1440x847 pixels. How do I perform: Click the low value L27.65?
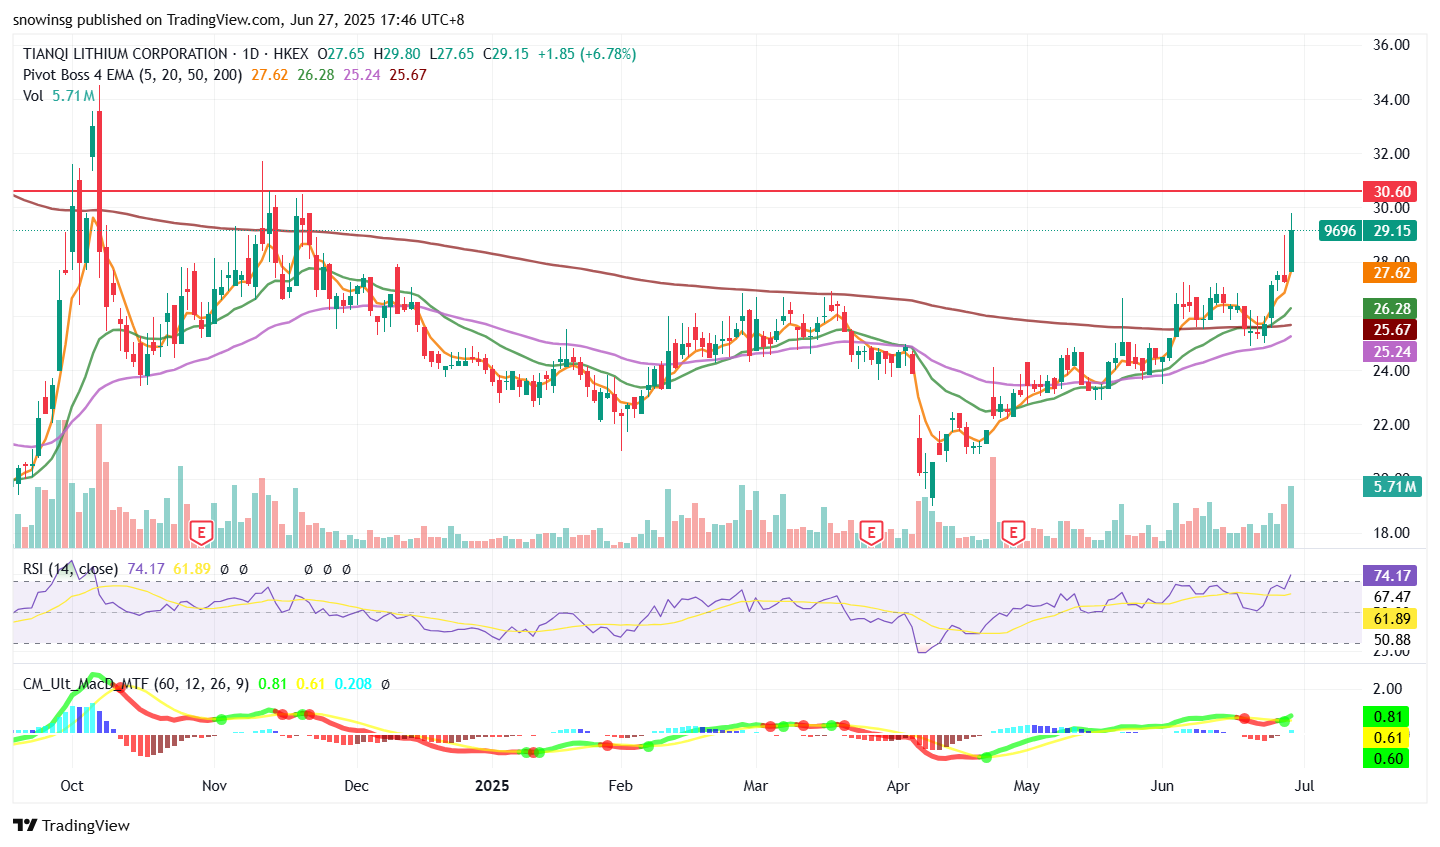pyautogui.click(x=451, y=54)
